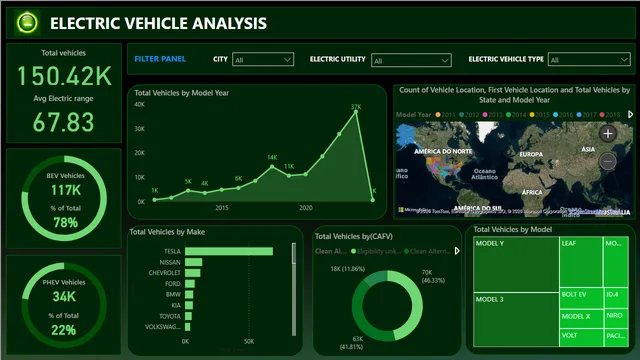Select the 2016 model year legend
This screenshot has width=640, height=360.
[x=563, y=115]
